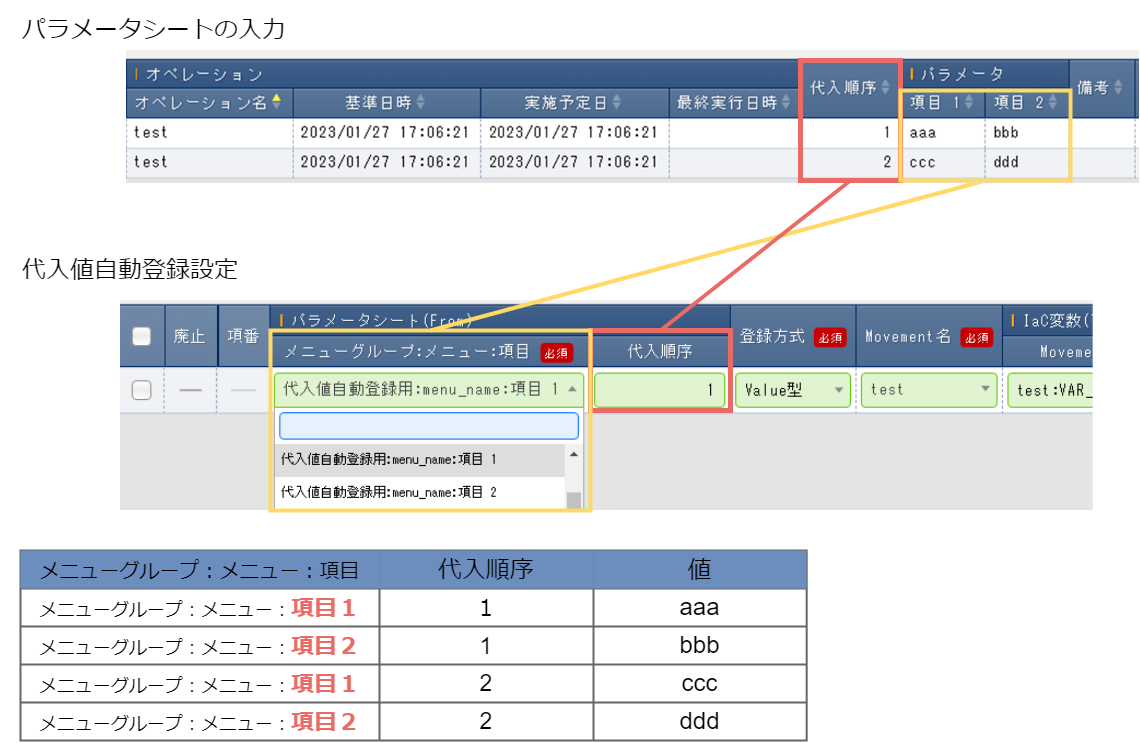Open the IaC変数 dropdown showing test:VAR_
Screen dimensions: 1140x743
[1048, 390]
